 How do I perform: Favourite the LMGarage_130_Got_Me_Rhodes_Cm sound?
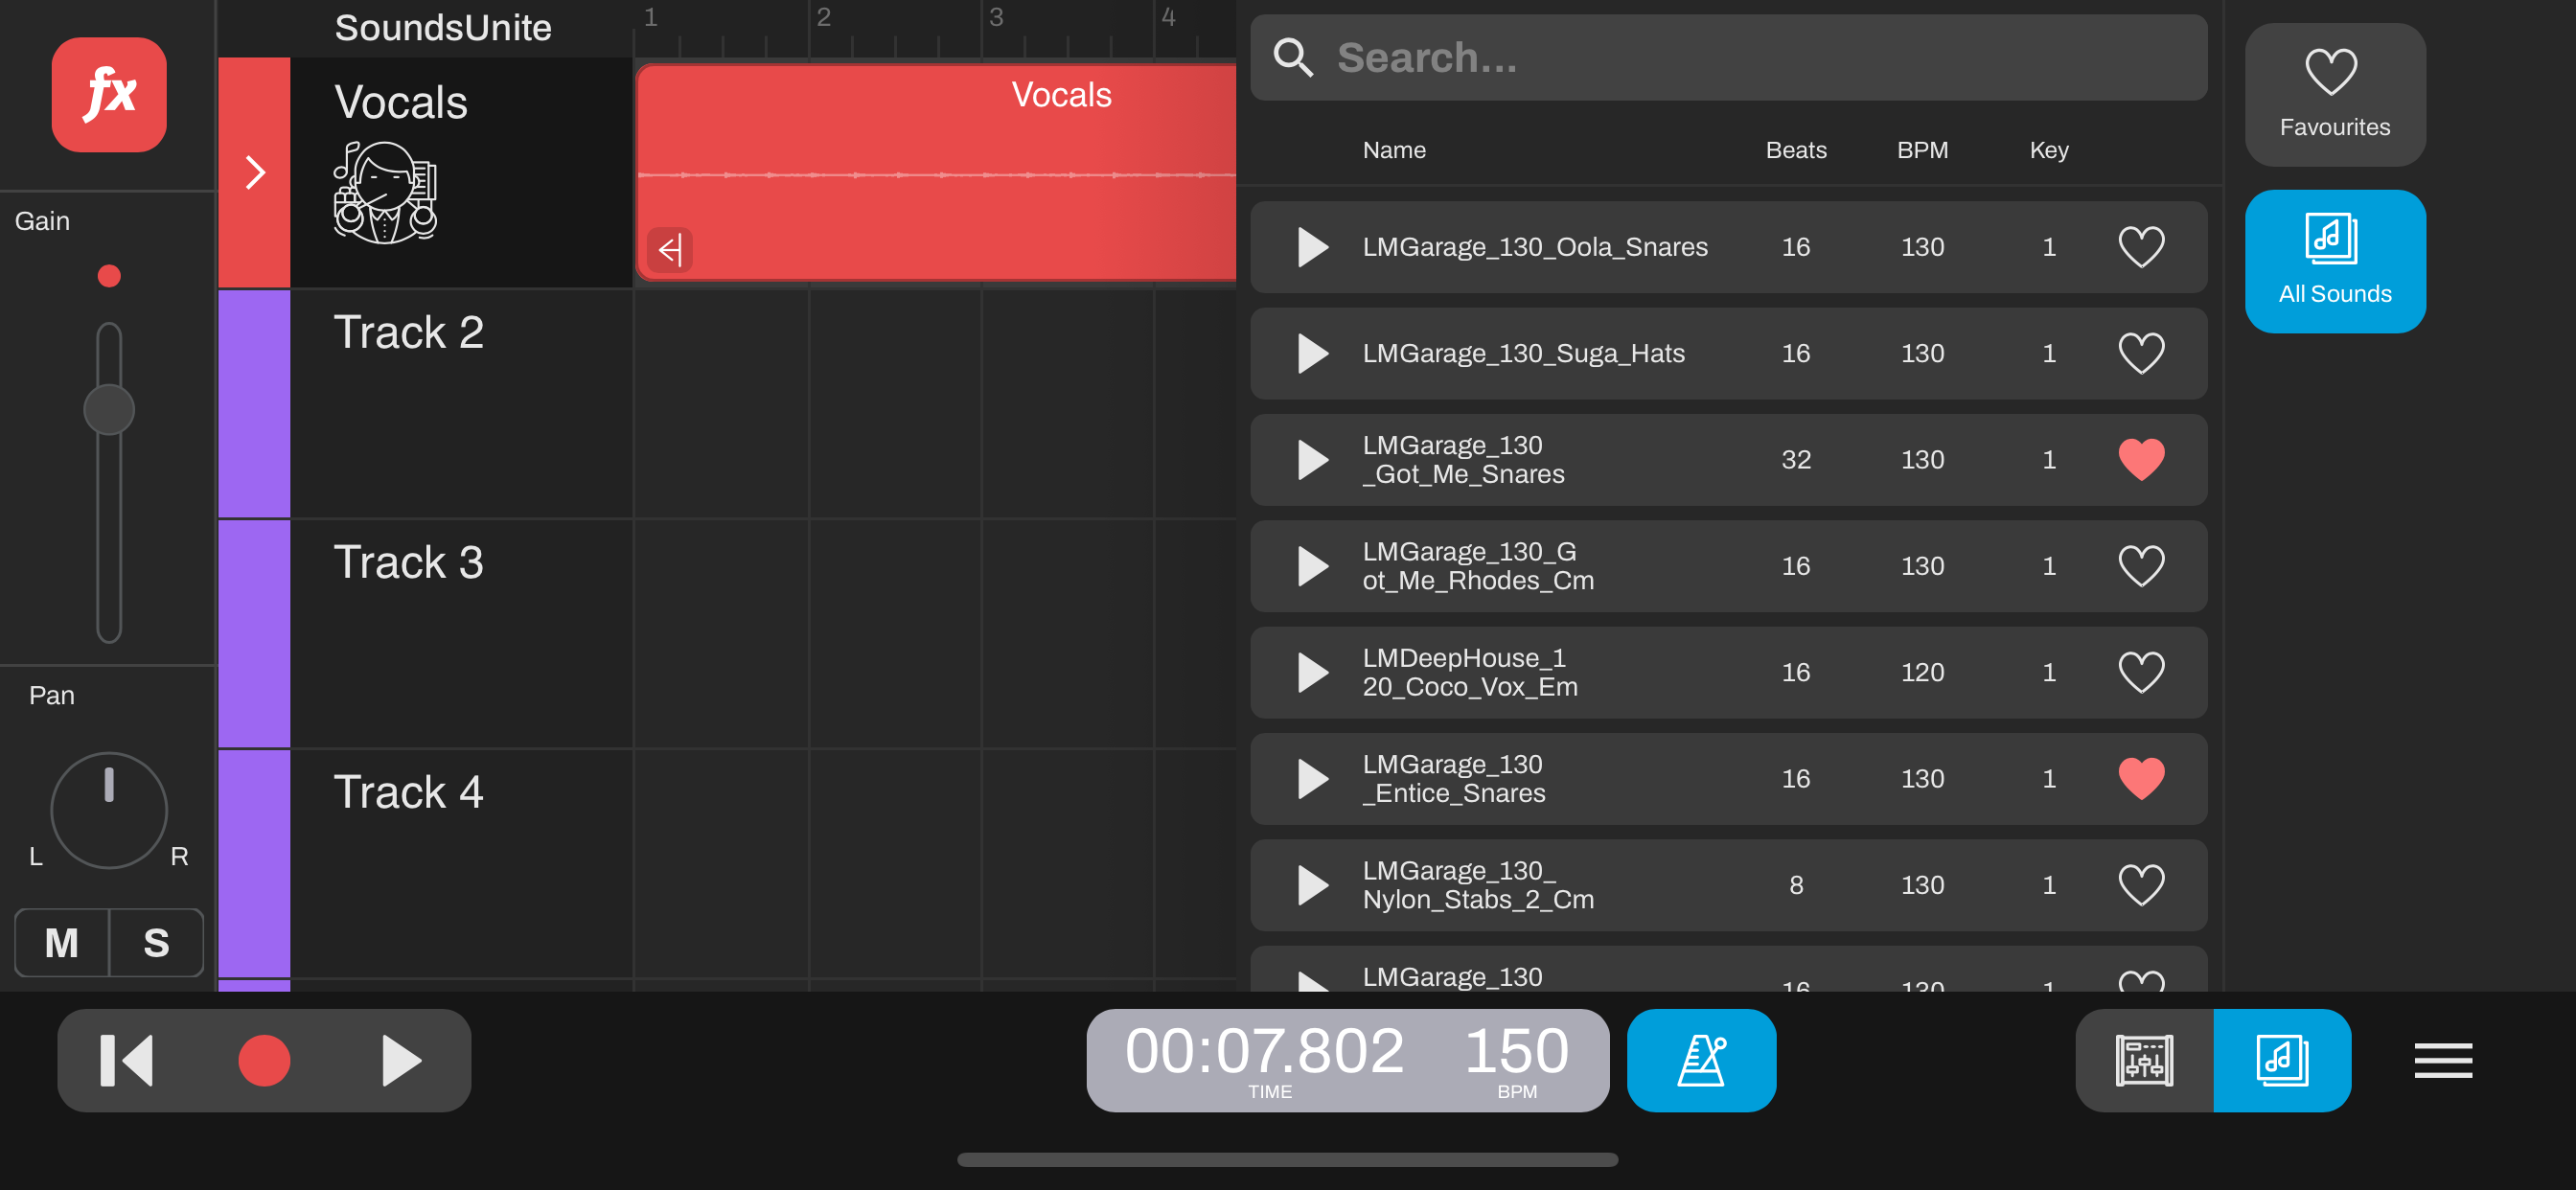point(2141,566)
